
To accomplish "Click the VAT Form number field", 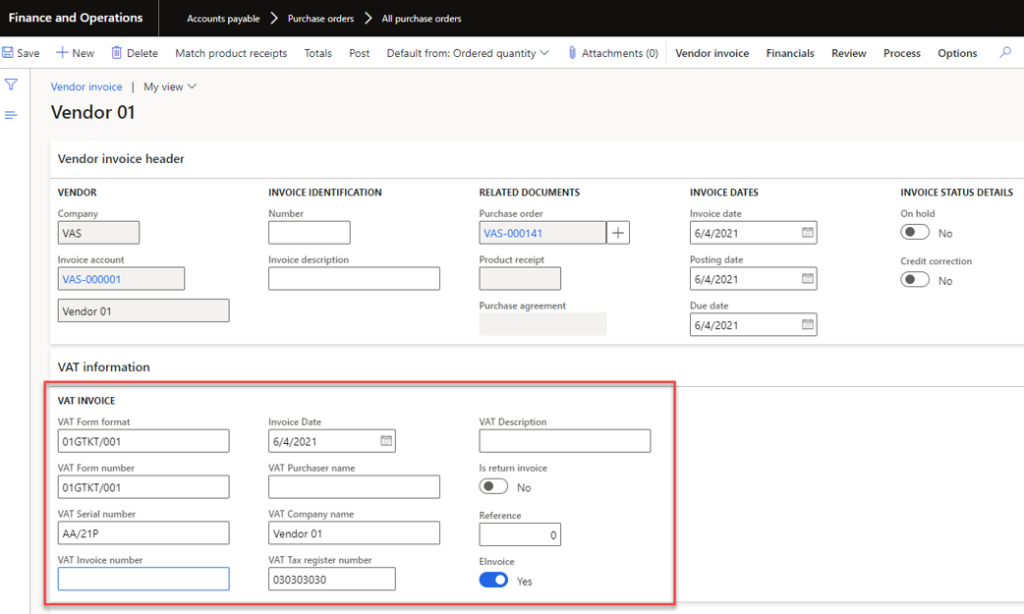I will (143, 487).
